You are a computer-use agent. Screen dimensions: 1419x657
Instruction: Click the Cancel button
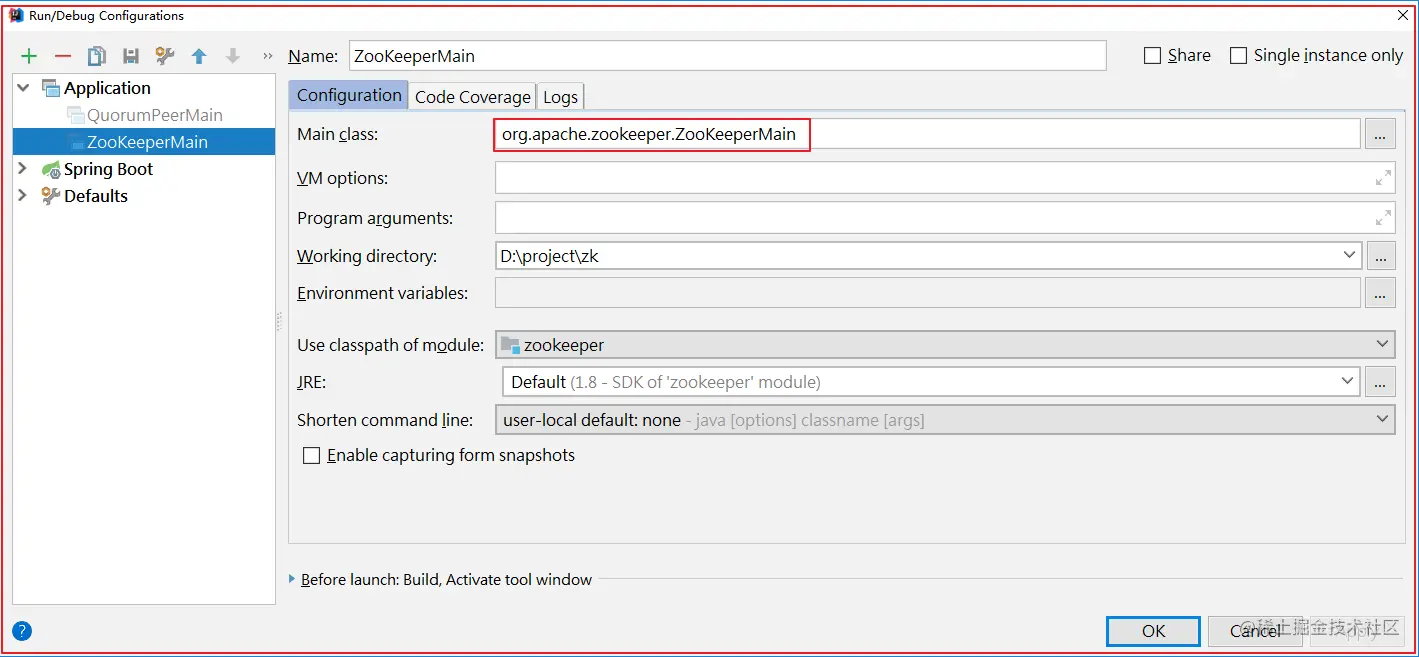[x=1255, y=631]
